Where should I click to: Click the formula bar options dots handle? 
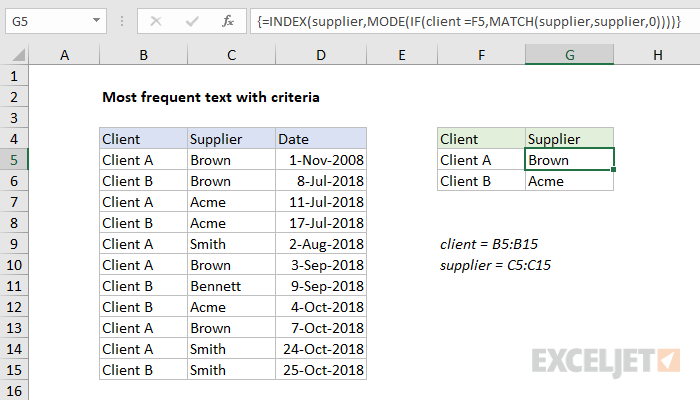[x=121, y=21]
